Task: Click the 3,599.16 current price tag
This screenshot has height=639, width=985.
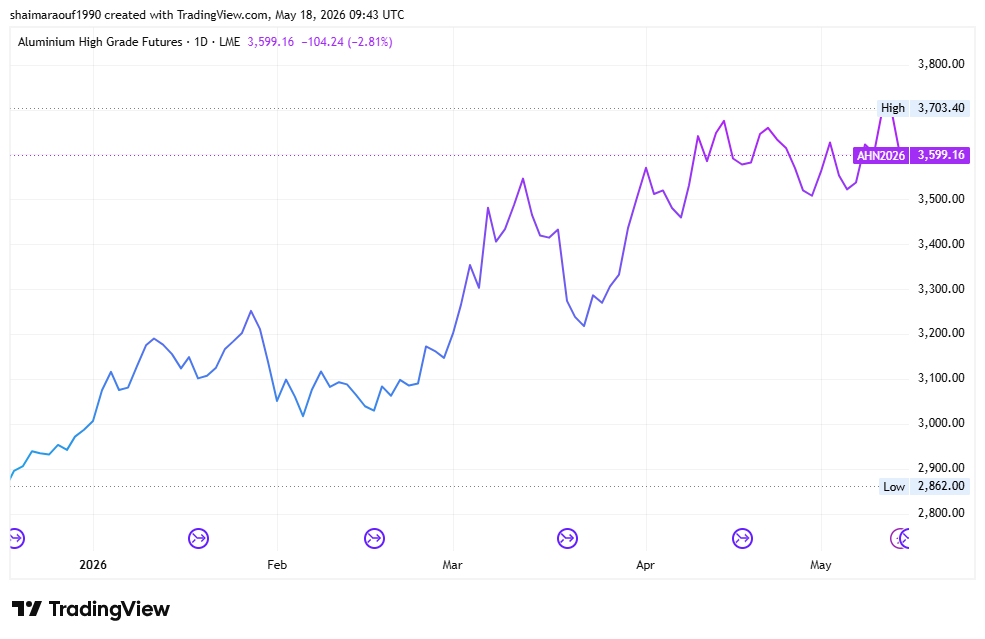Action: 940,155
